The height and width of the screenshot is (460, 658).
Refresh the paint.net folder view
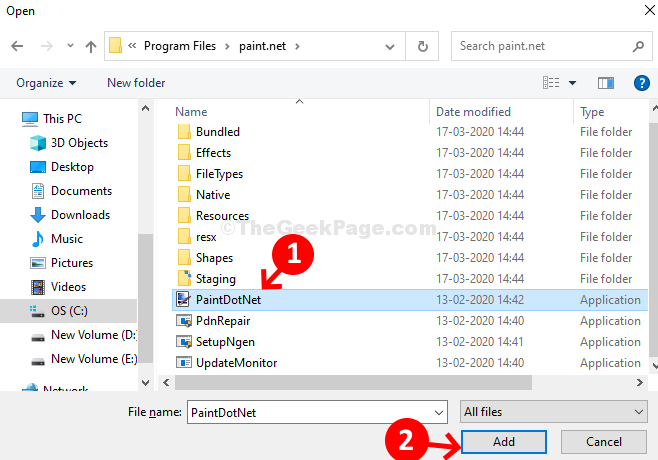pyautogui.click(x=423, y=46)
